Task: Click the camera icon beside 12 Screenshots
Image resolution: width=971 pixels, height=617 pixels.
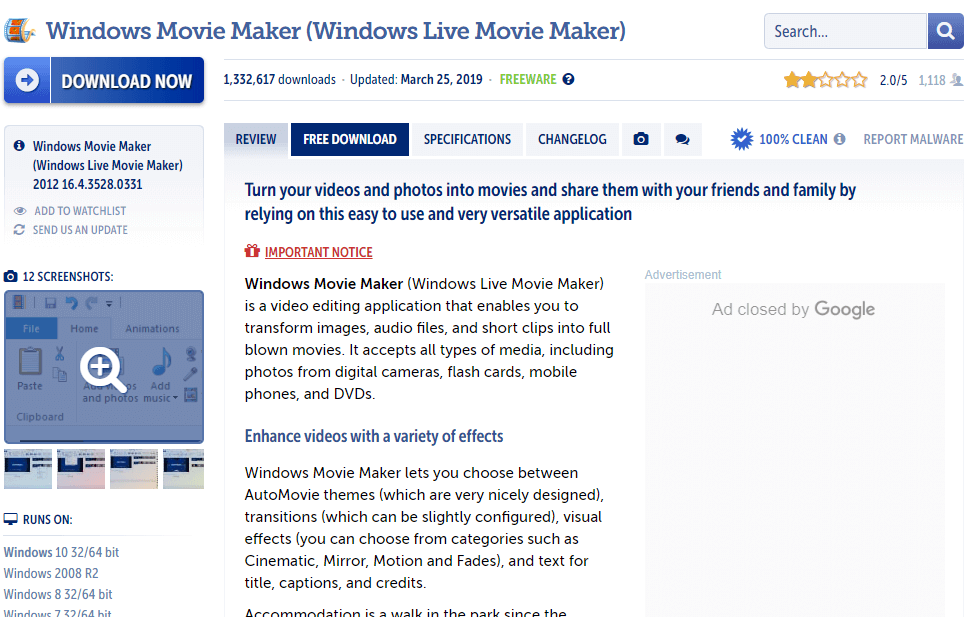Action: tap(11, 276)
